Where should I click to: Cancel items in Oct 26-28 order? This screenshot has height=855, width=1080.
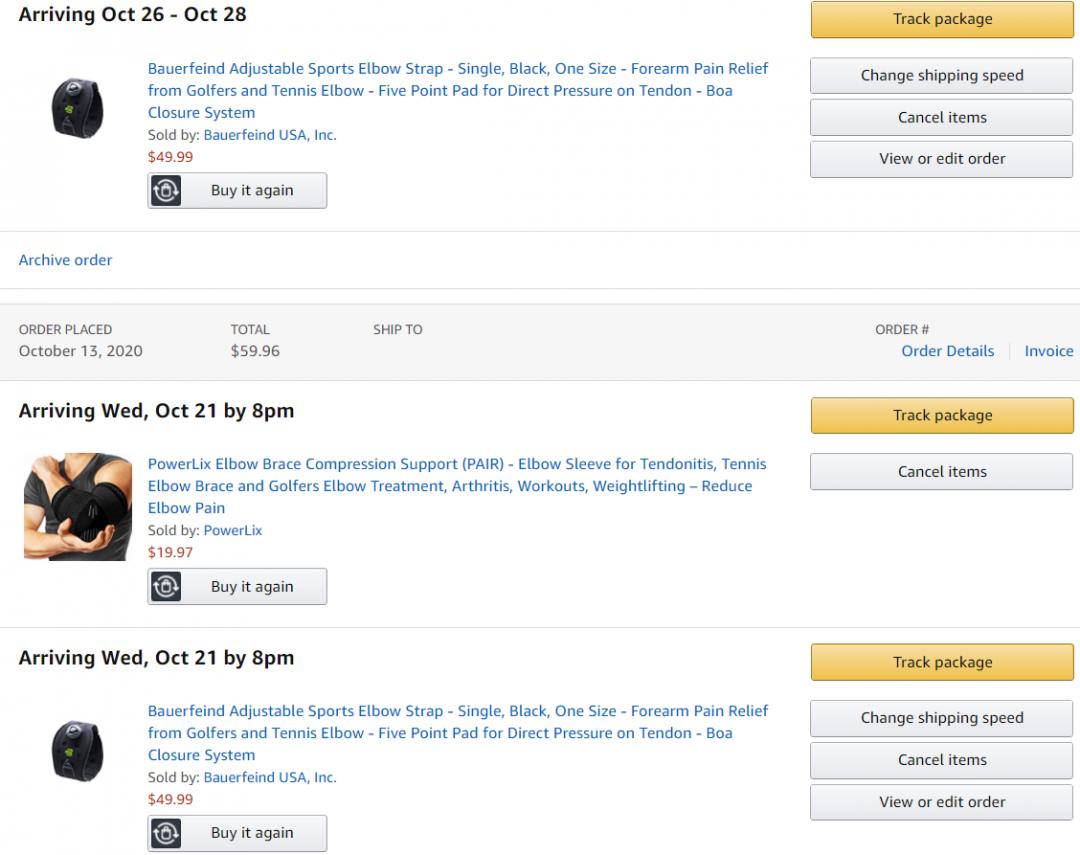[941, 118]
